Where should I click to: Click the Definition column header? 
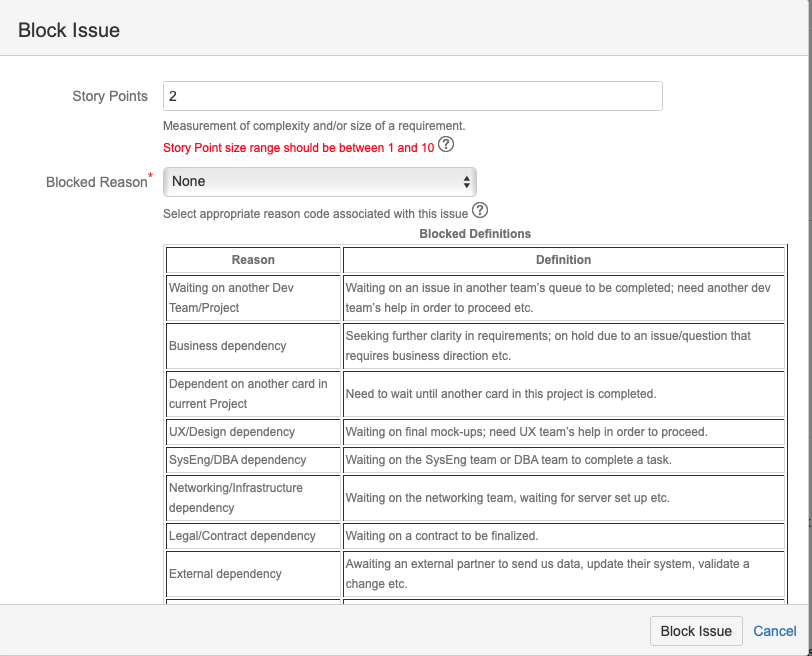[x=563, y=260]
